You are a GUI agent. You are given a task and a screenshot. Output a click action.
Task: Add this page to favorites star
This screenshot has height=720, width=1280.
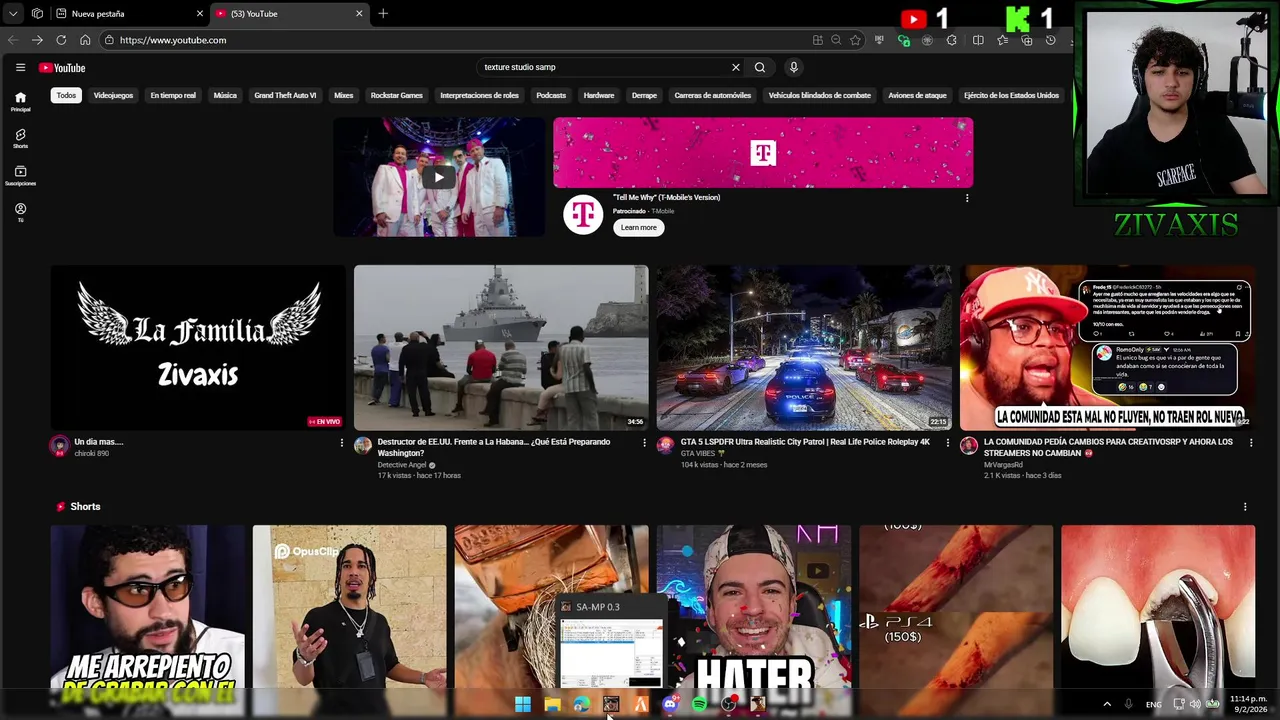point(855,40)
